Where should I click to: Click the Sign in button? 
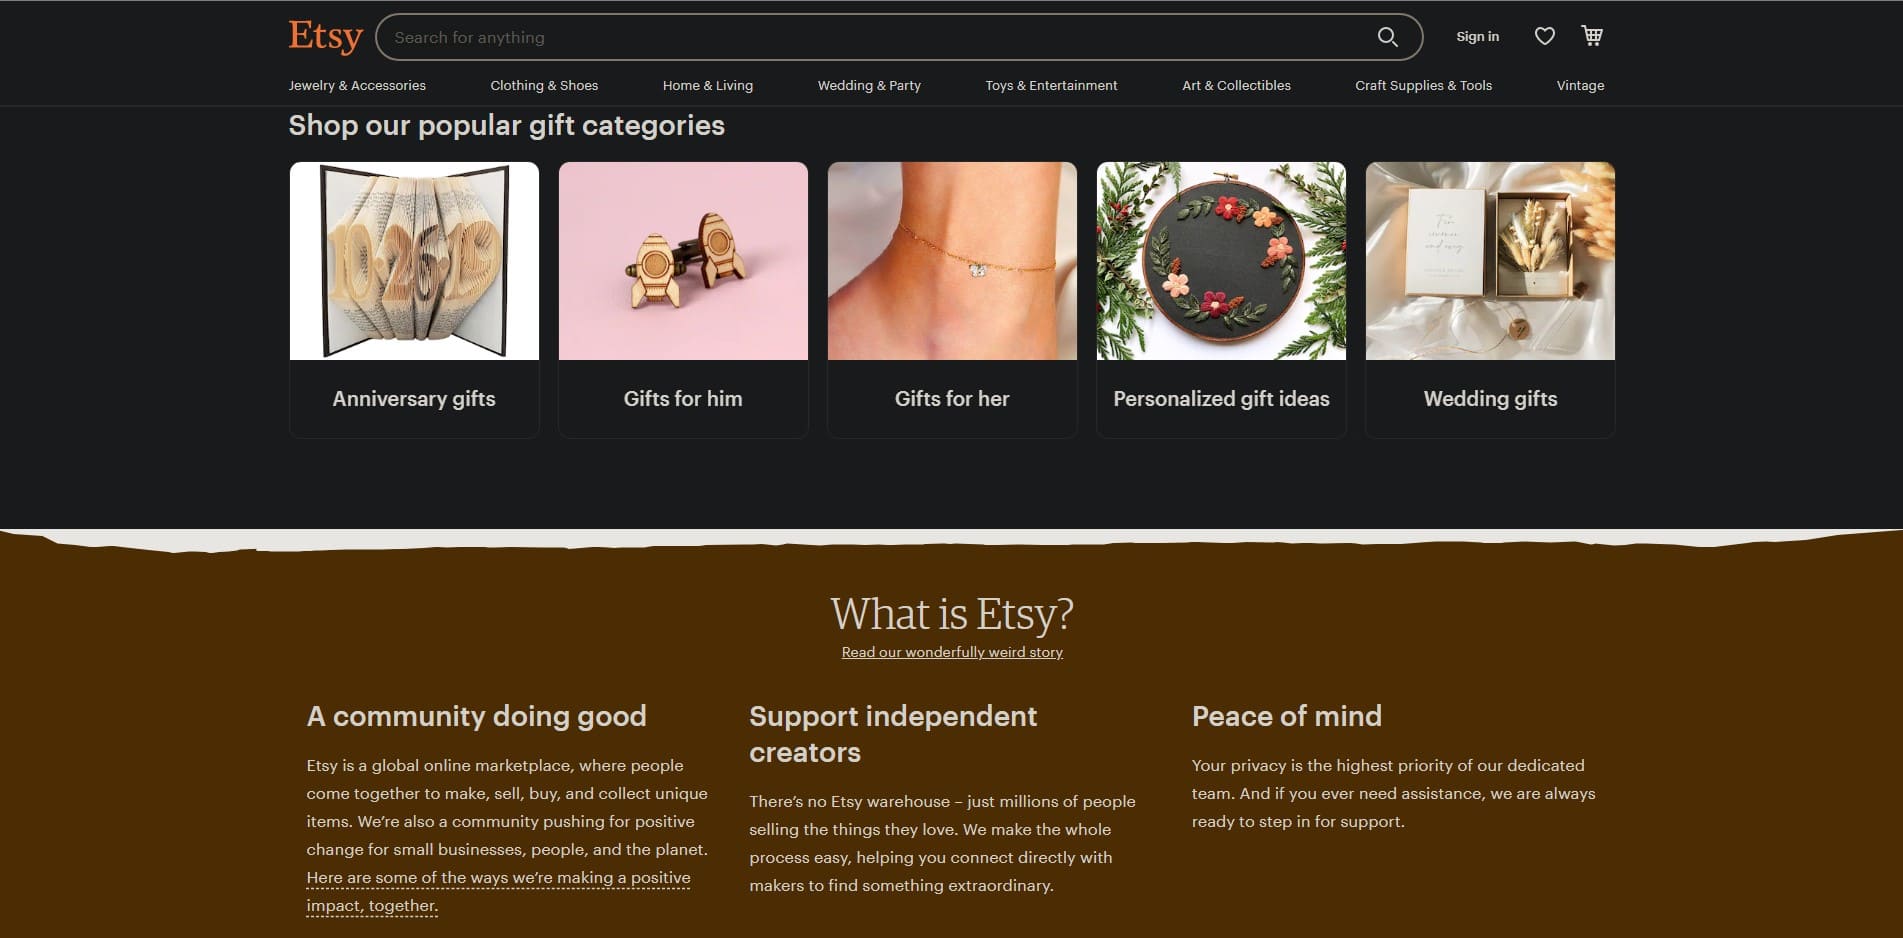click(x=1477, y=37)
